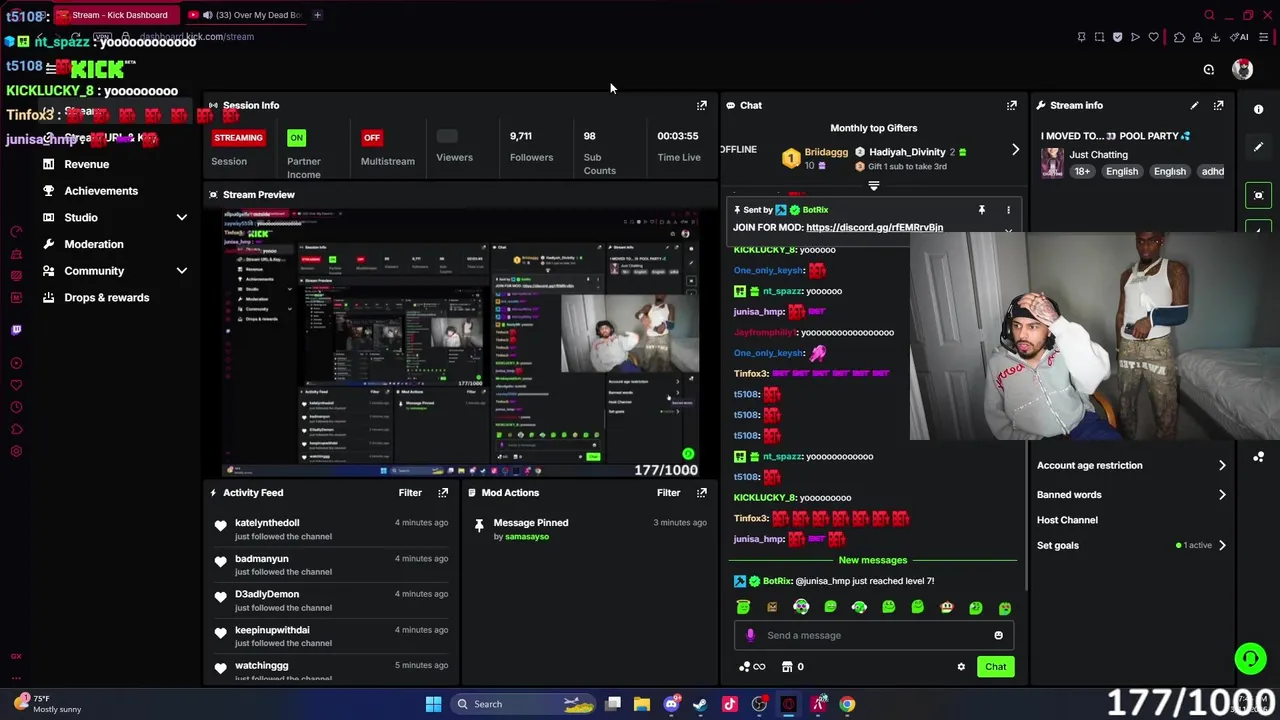Viewport: 1280px width, 720px height.
Task: Pop out the Session Info panel
Action: pyautogui.click(x=702, y=105)
